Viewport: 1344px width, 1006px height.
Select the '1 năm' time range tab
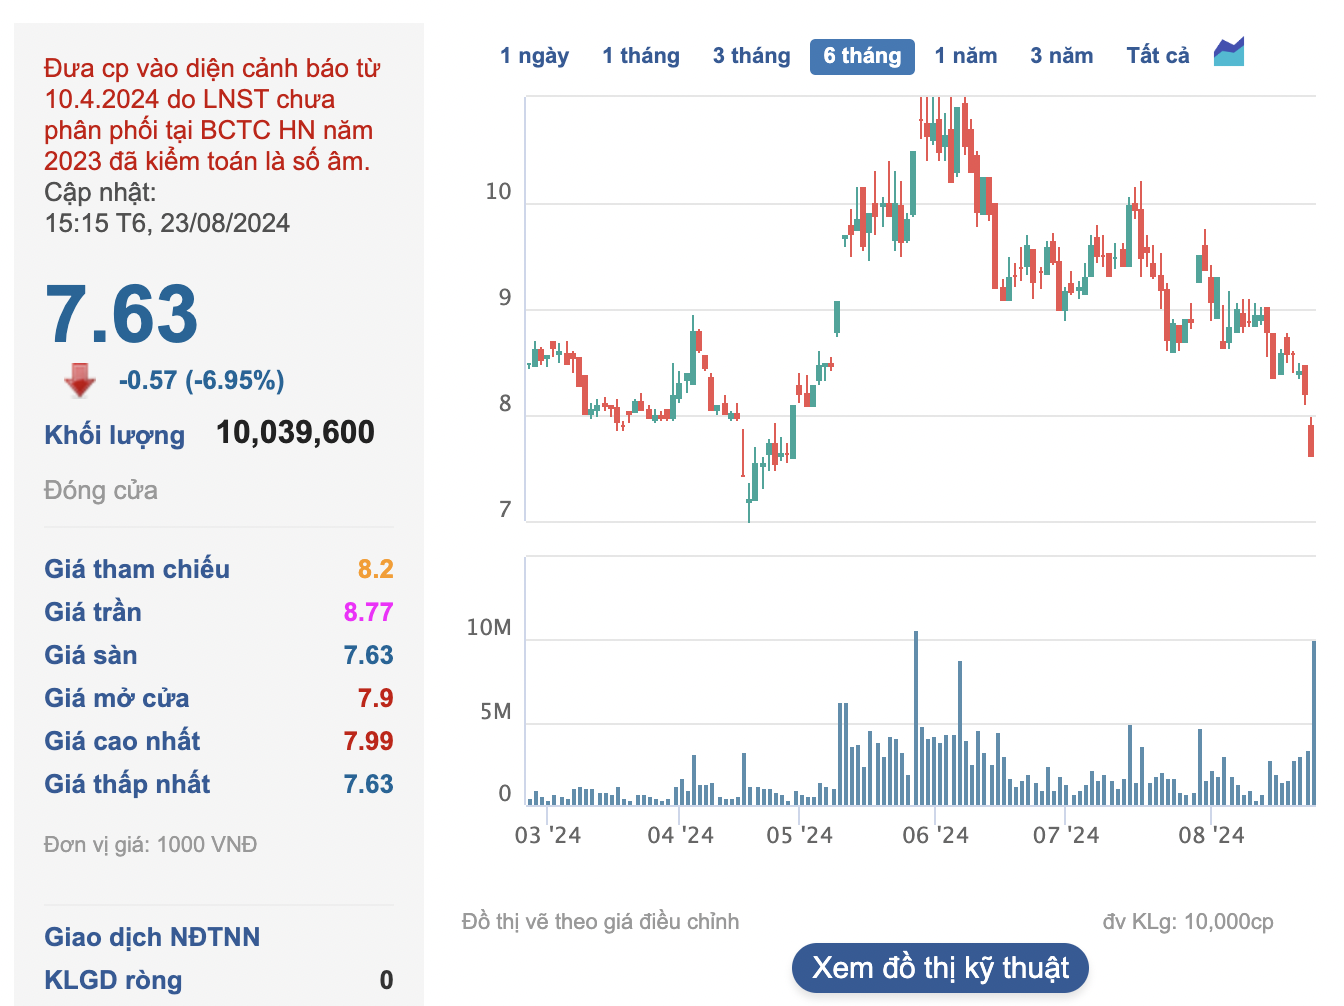click(966, 56)
